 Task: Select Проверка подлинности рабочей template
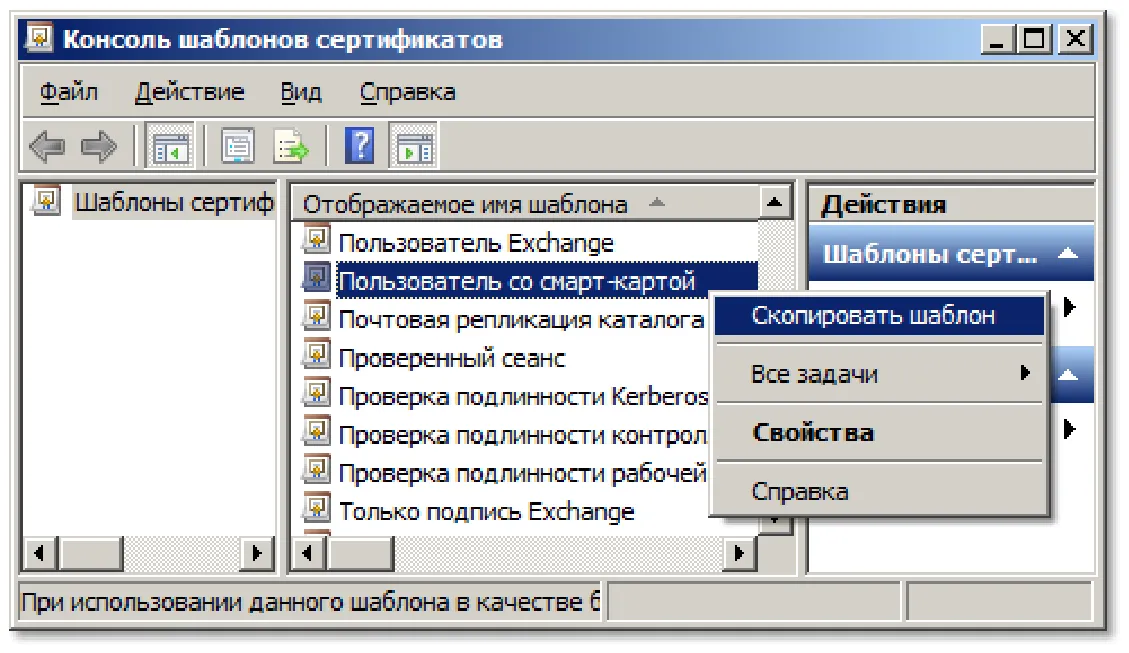point(523,473)
